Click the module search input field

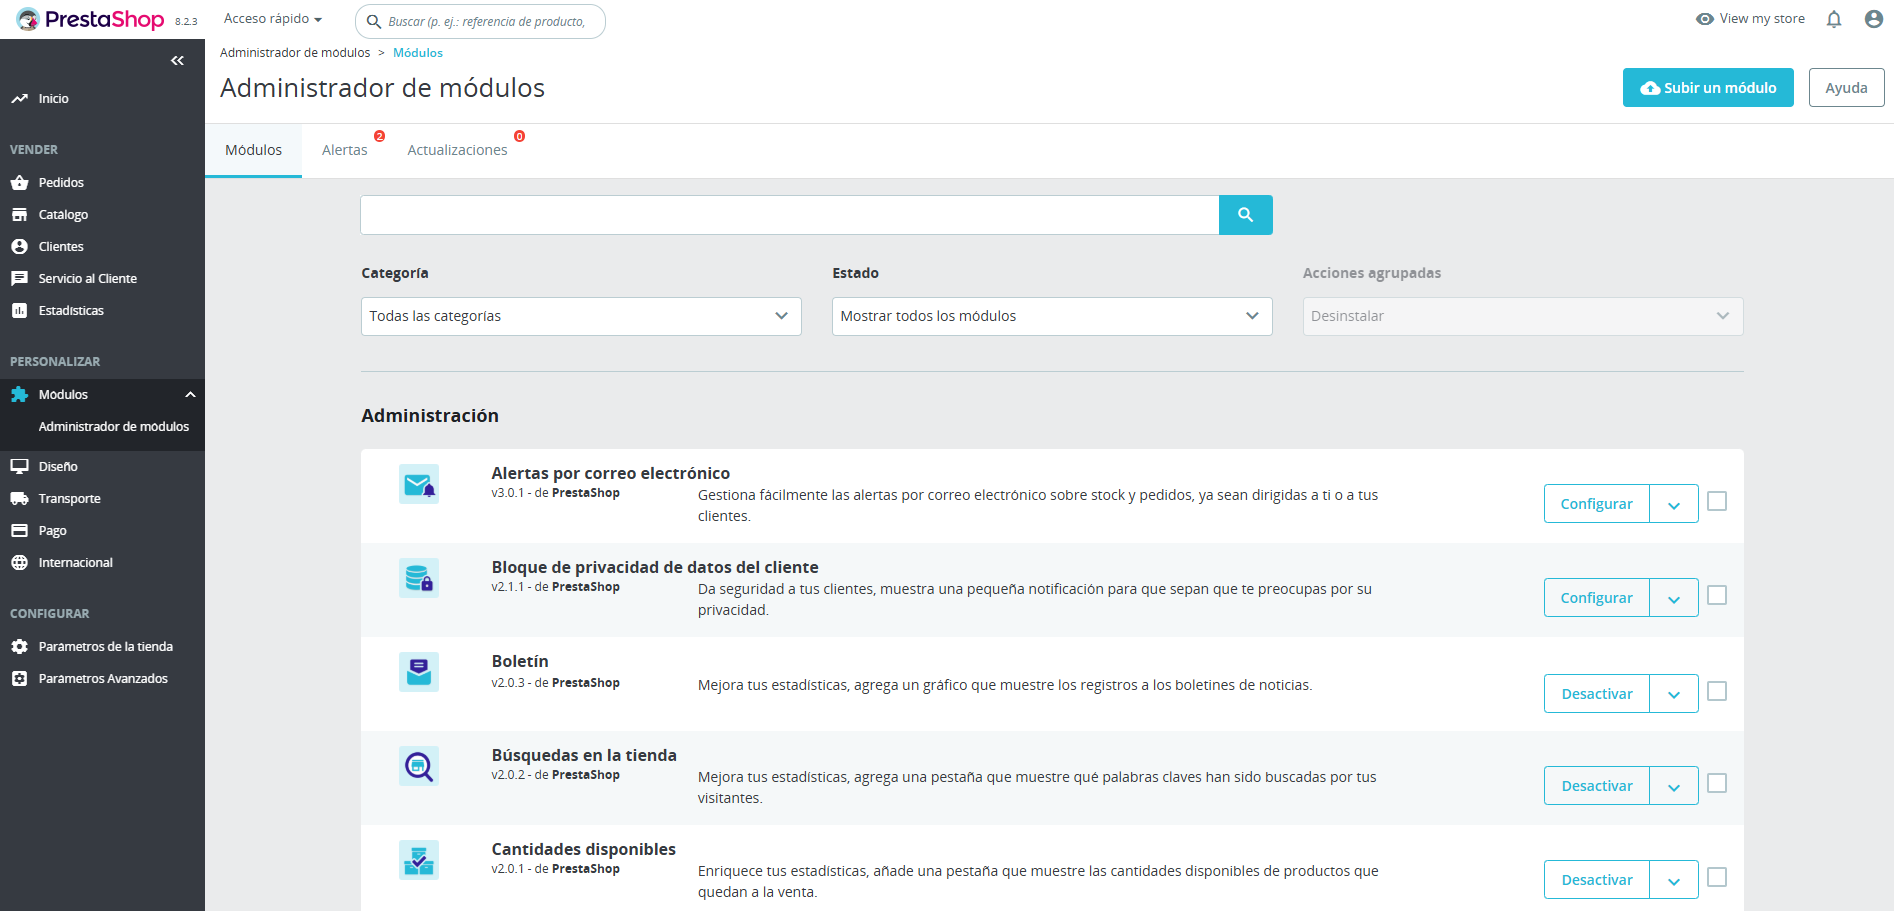(x=789, y=215)
